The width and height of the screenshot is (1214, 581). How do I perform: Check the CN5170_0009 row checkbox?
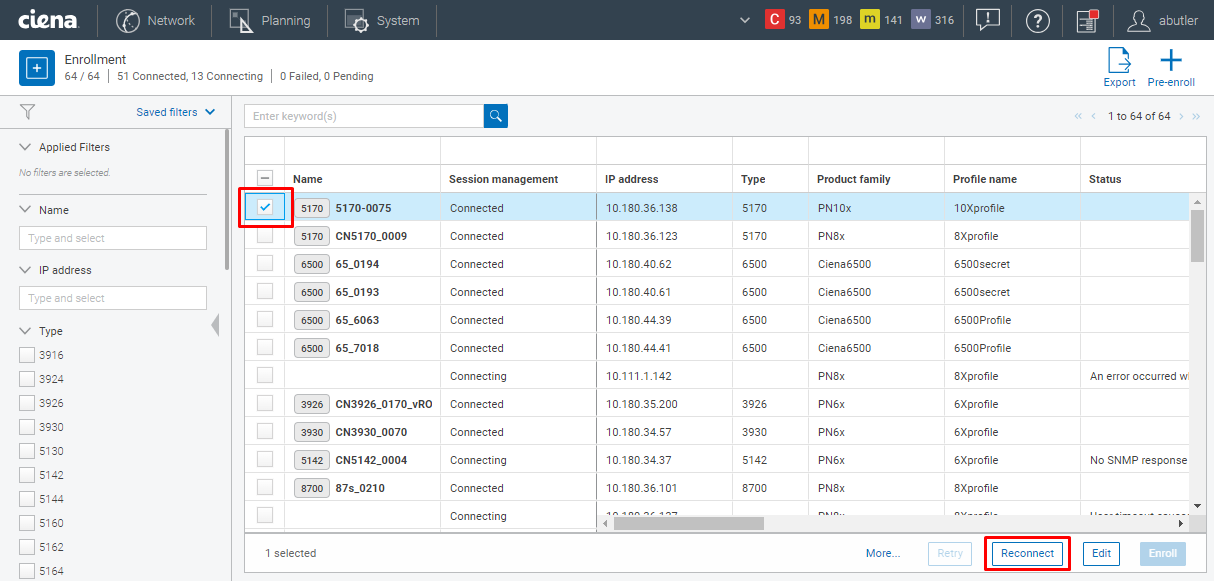pyautogui.click(x=265, y=235)
